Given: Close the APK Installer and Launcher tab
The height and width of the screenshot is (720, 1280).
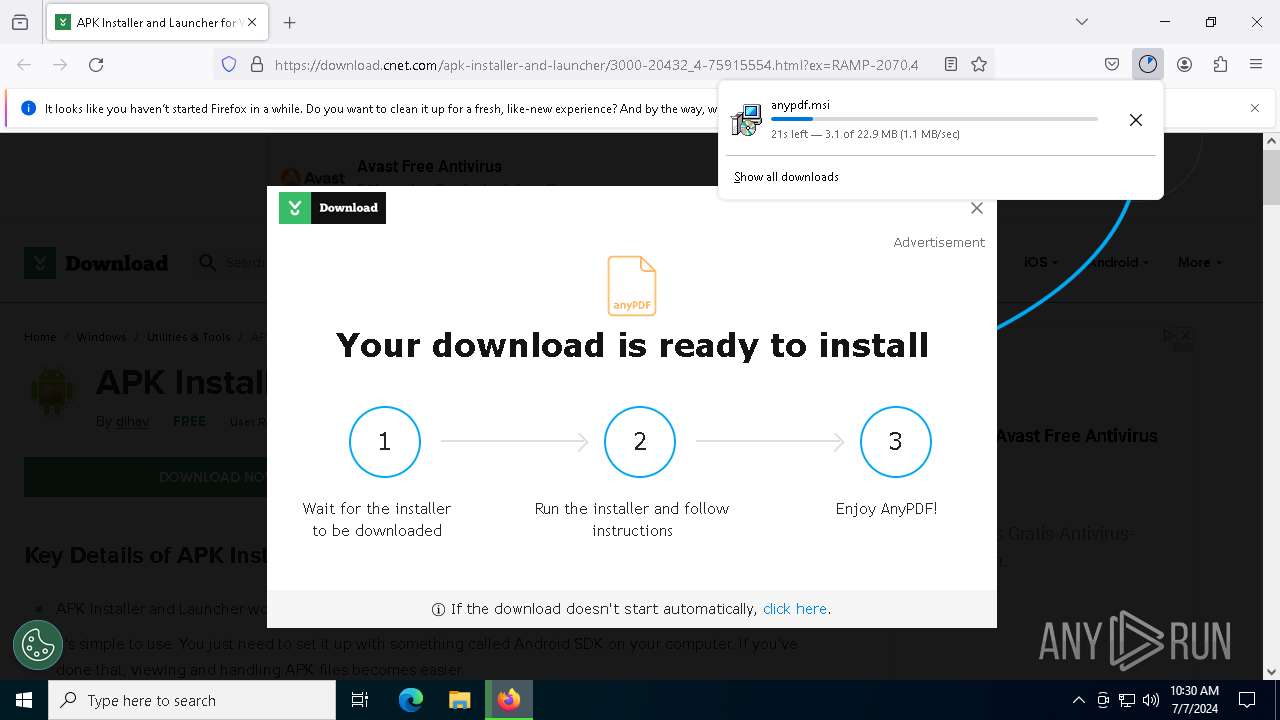Looking at the screenshot, I should coord(252,22).
